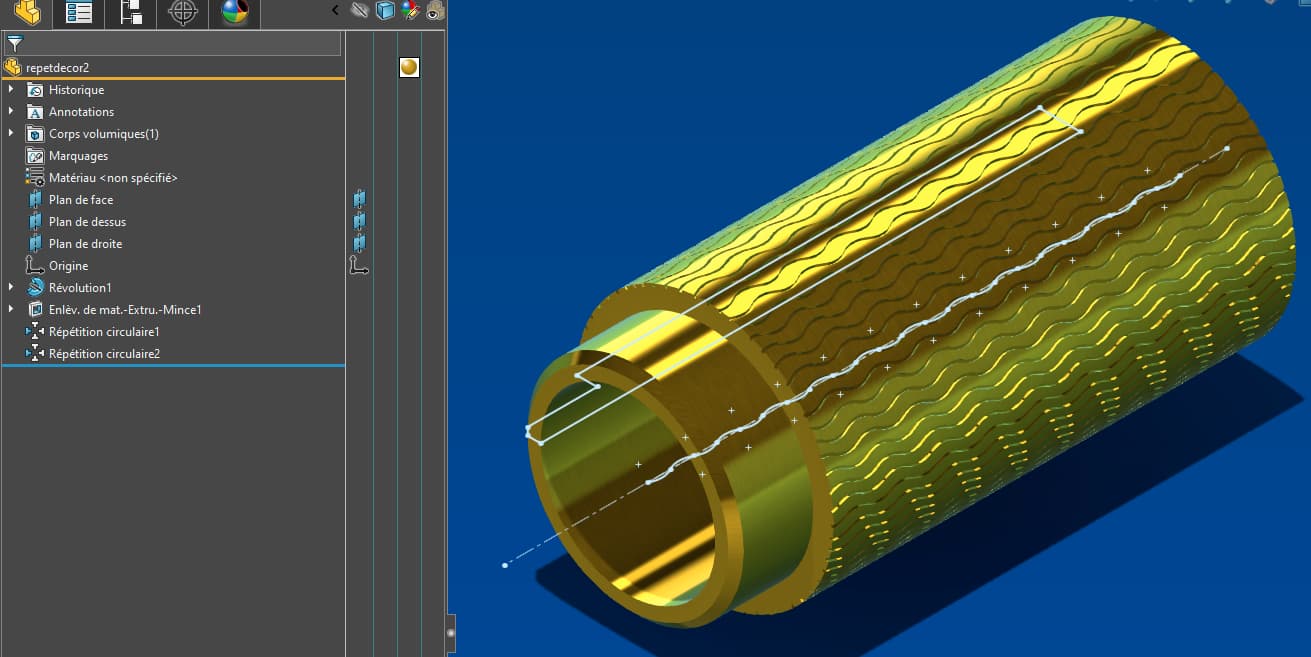
Task: Click the tree filter funnel icon
Action: coord(14,43)
